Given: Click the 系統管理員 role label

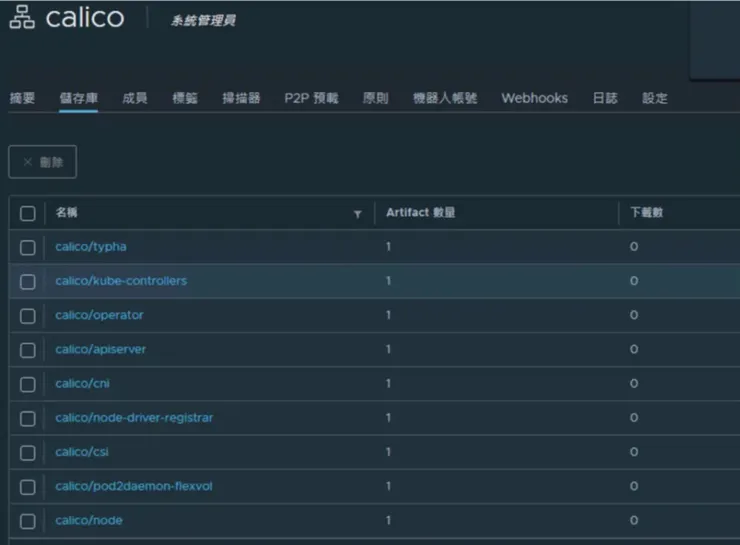Looking at the screenshot, I should (203, 20).
